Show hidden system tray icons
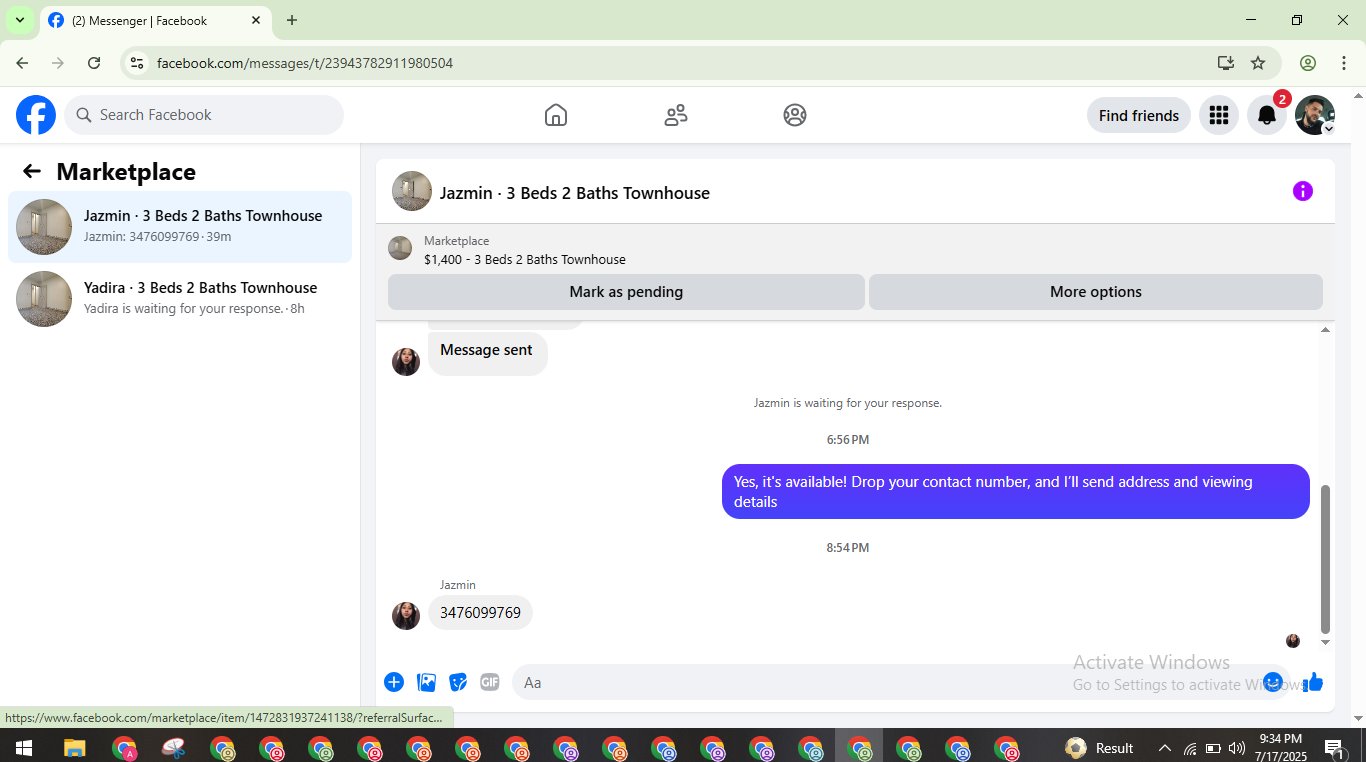The image size is (1366, 762). pos(1165,747)
